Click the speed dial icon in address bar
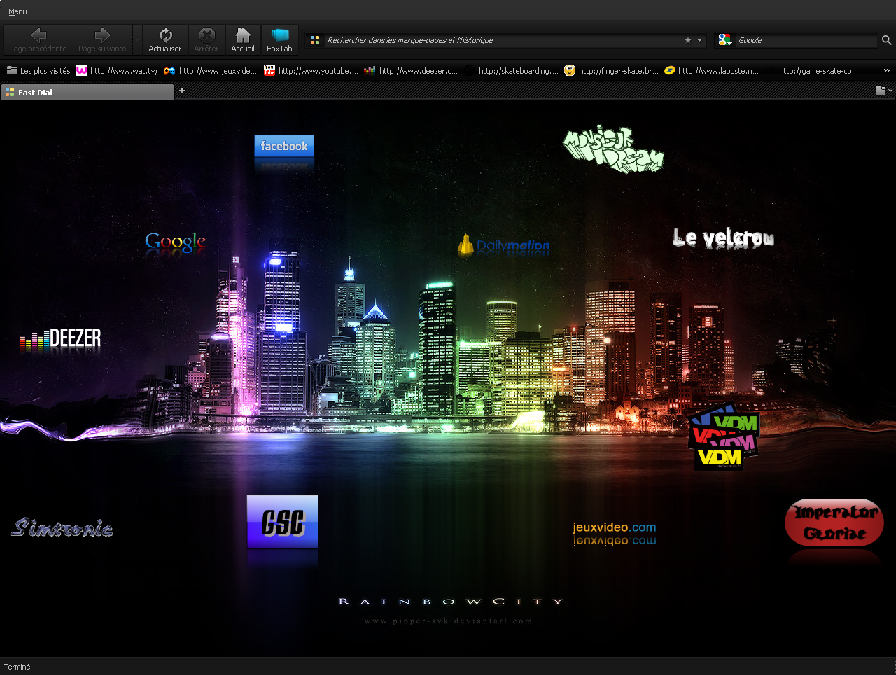Image resolution: width=896 pixels, height=675 pixels. pyautogui.click(x=314, y=40)
